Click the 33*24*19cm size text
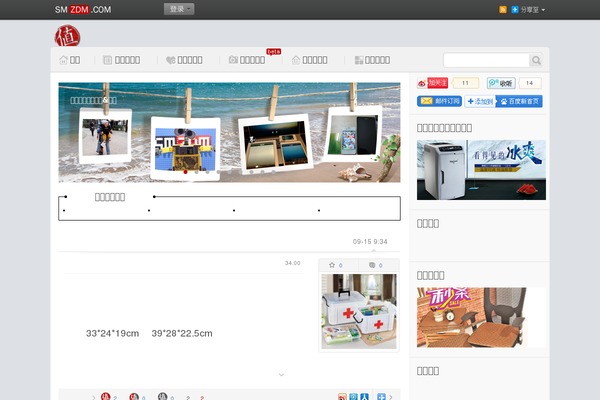600x400 pixels. pos(112,333)
